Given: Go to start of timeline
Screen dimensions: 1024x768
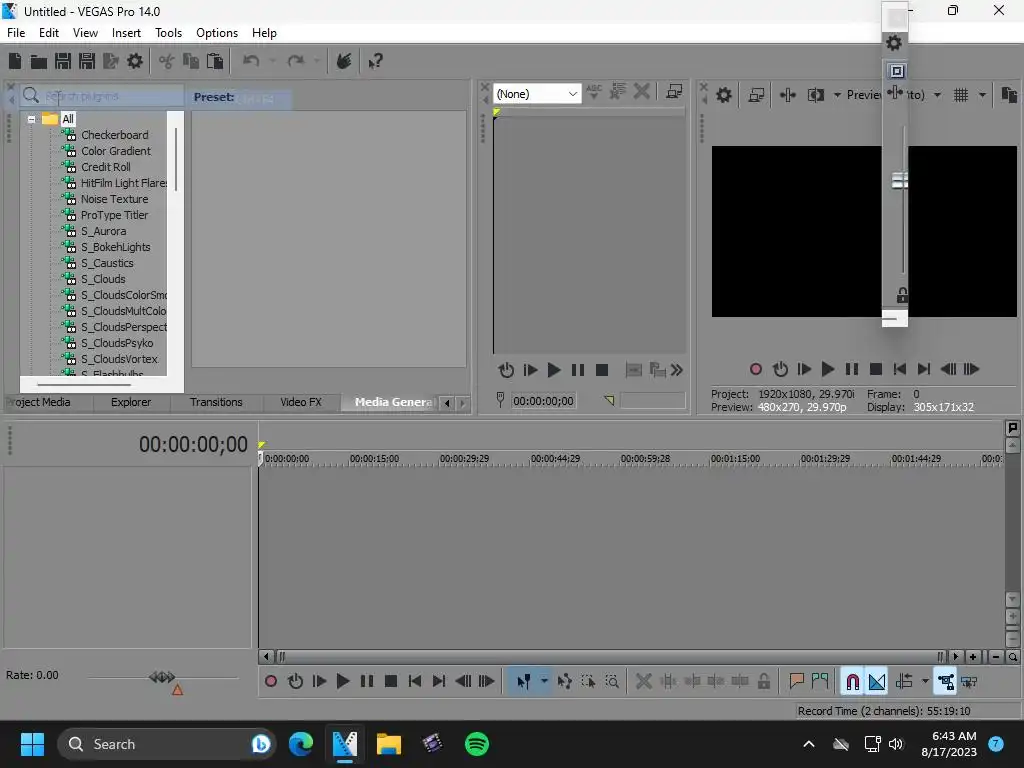Looking at the screenshot, I should click(415, 682).
